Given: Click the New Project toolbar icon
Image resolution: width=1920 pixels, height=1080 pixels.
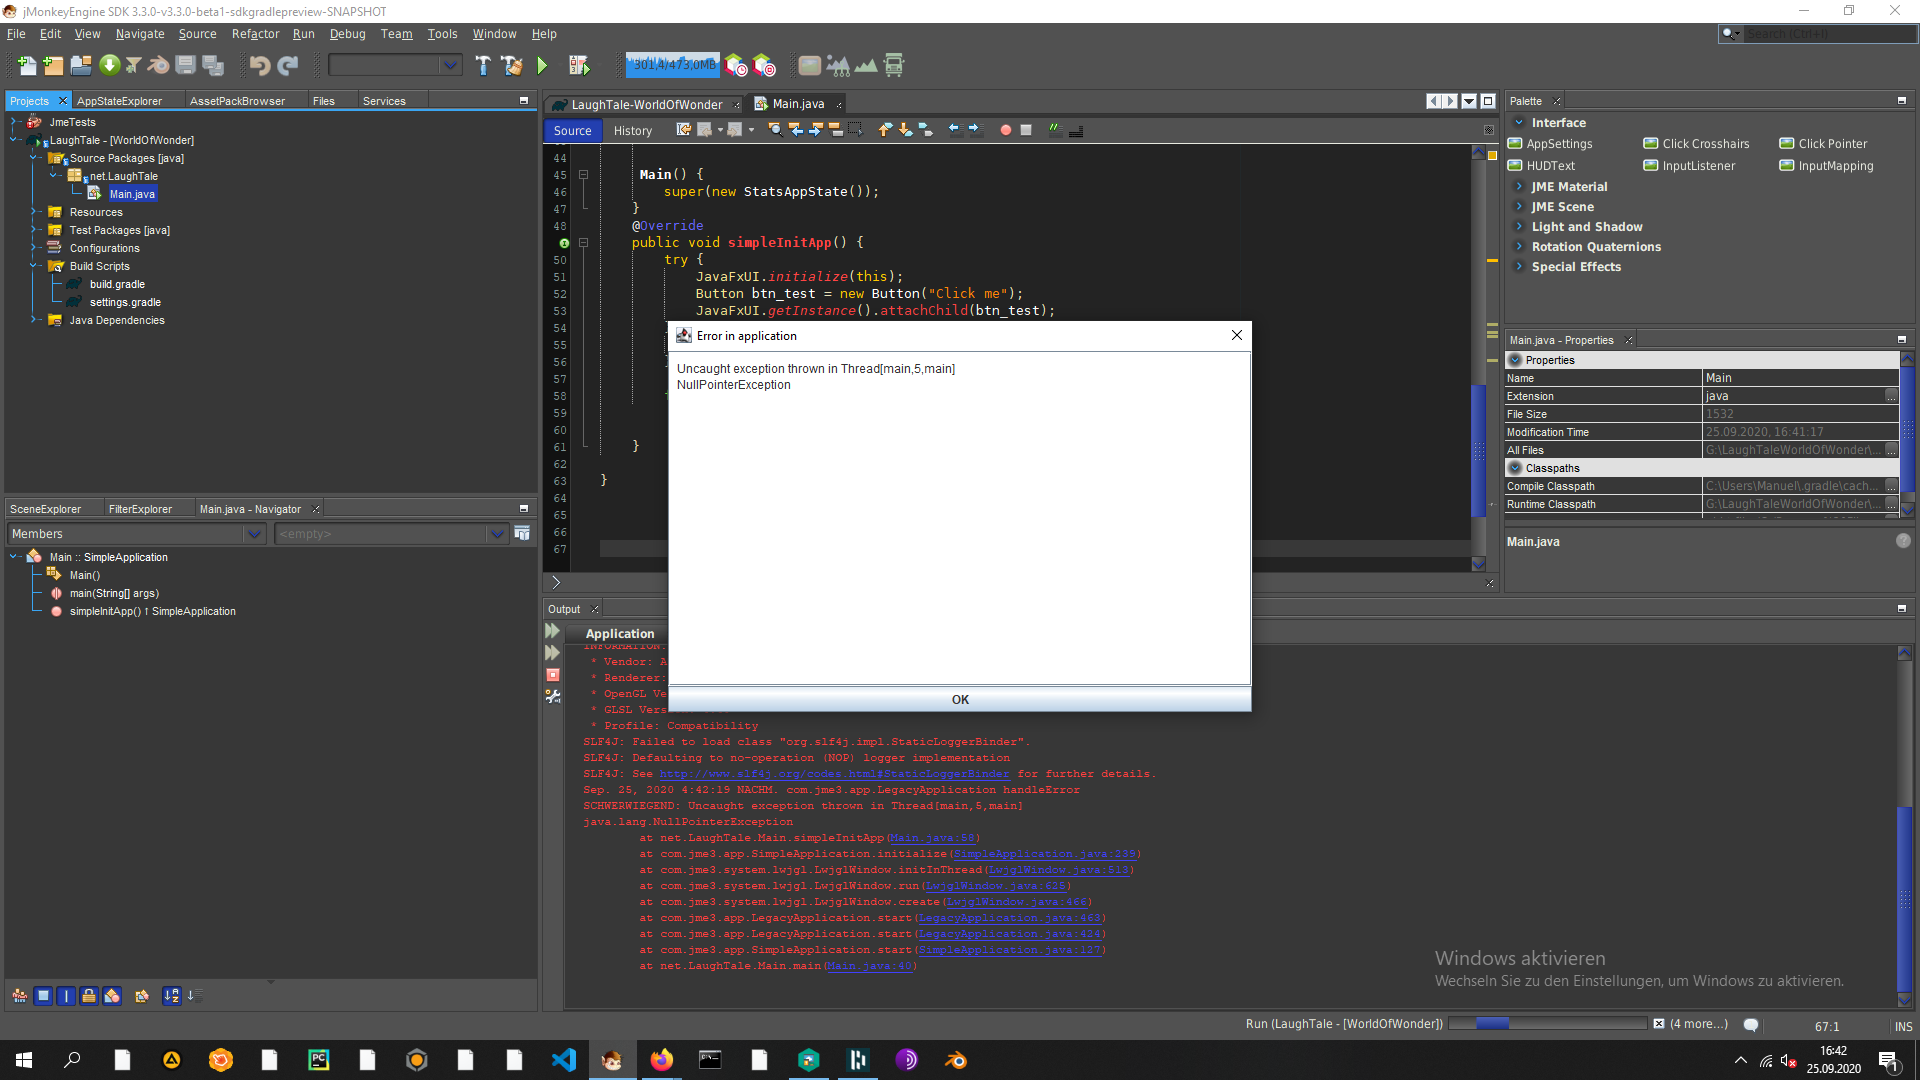Looking at the screenshot, I should pos(54,66).
